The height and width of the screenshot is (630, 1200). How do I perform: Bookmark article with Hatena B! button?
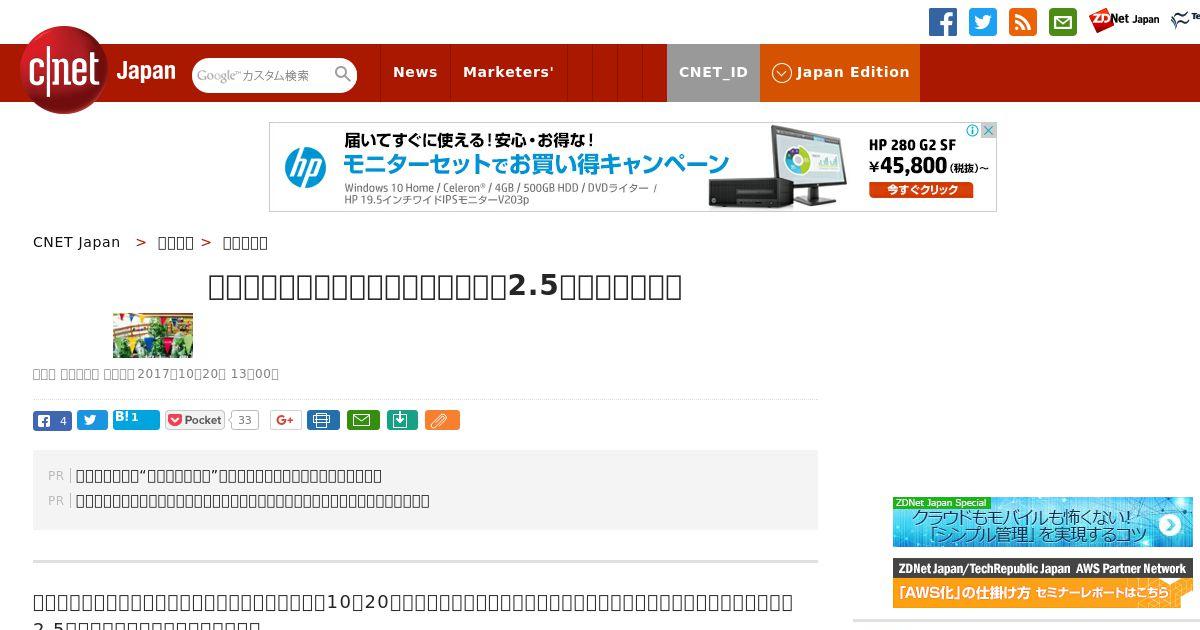click(x=136, y=420)
